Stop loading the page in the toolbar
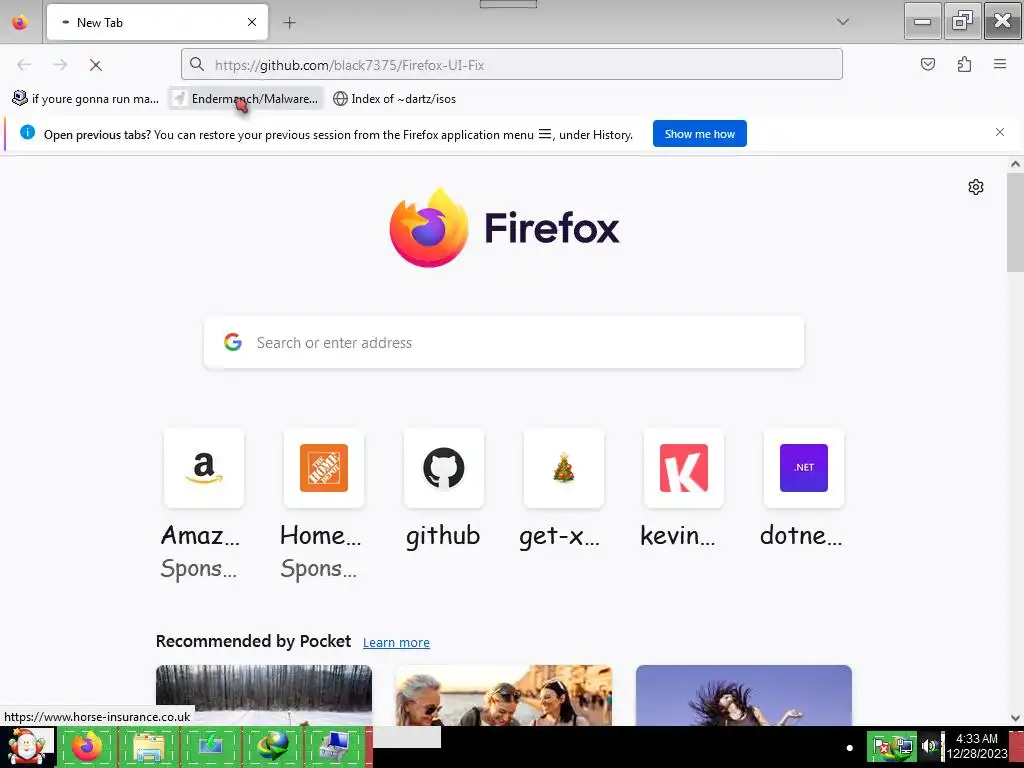This screenshot has height=768, width=1024. coord(95,65)
